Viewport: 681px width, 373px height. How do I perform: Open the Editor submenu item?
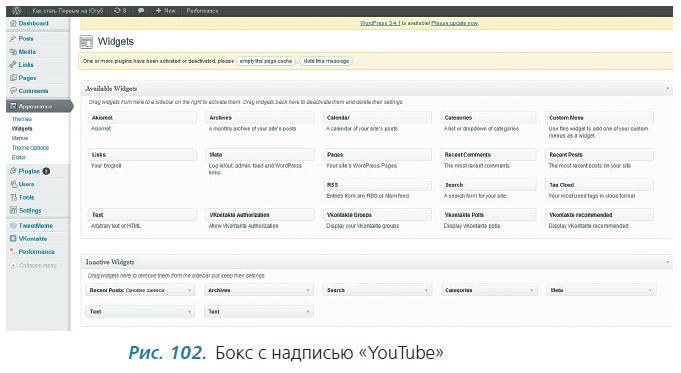click(x=19, y=157)
